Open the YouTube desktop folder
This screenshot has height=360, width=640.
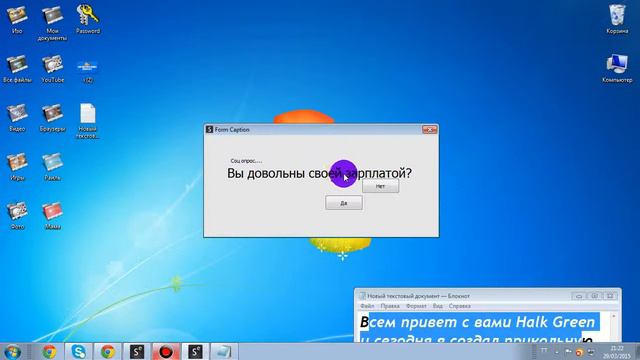click(x=53, y=69)
